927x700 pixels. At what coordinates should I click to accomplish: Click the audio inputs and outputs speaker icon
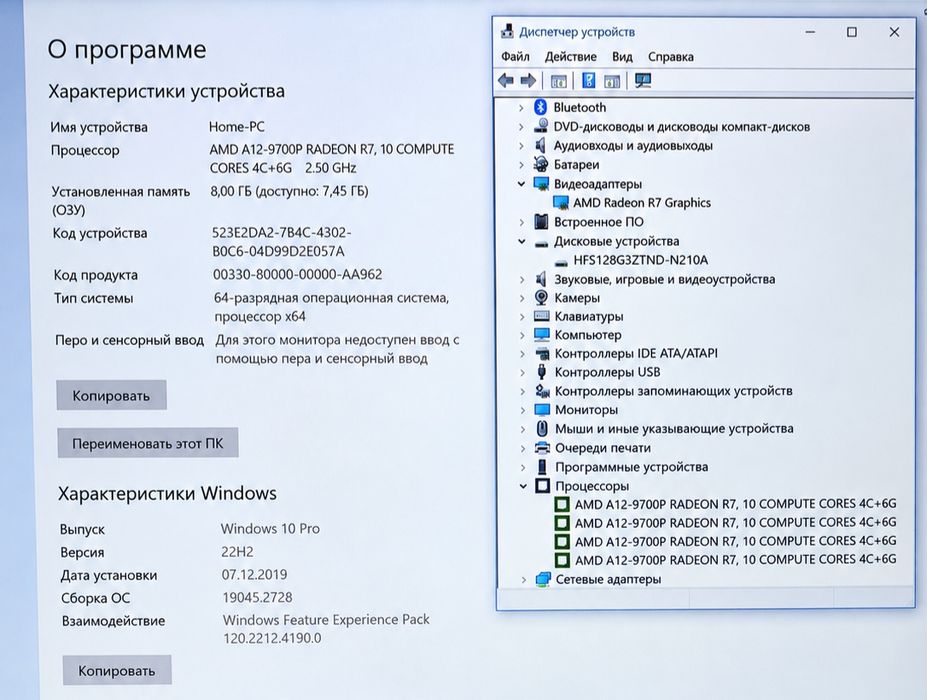click(540, 145)
